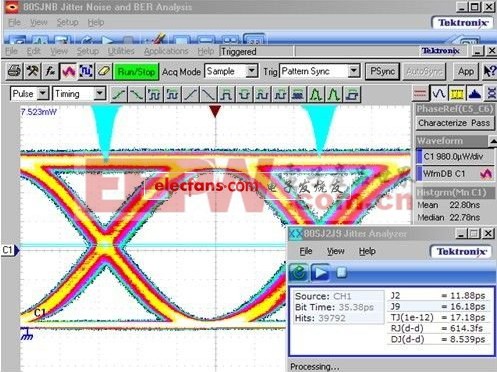This screenshot has width=497, height=372.
Task: Click the Median 22.78ns readout
Action: (448, 217)
